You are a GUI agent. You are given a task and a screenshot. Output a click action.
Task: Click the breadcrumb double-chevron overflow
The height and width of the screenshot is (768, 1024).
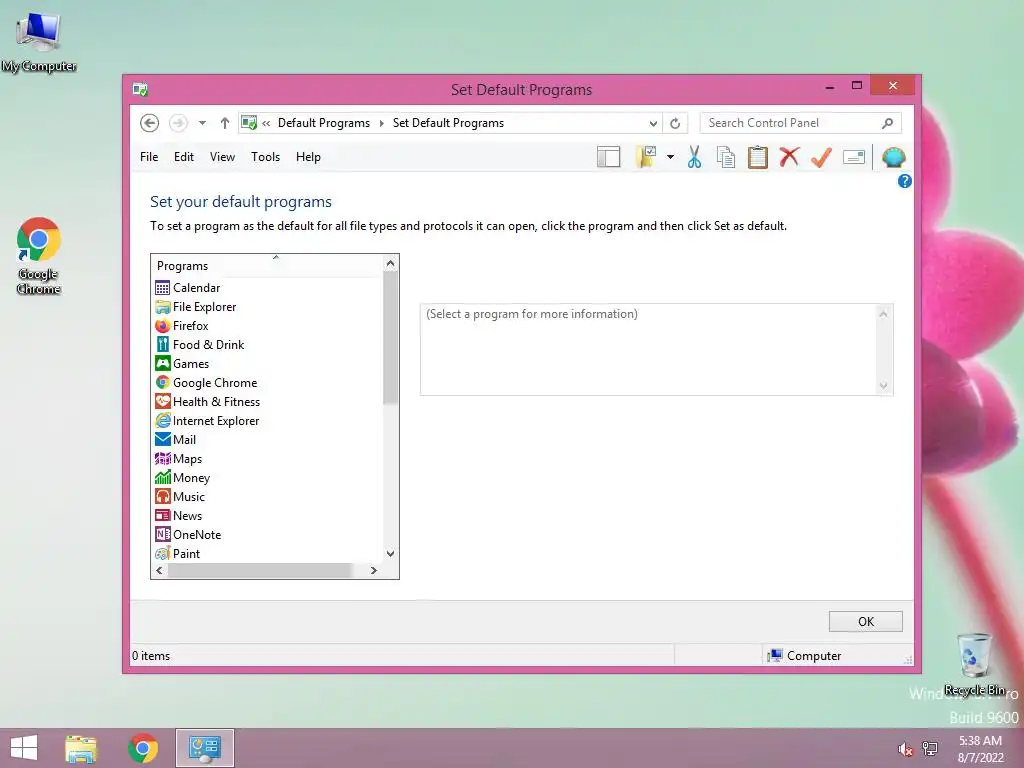click(266, 123)
